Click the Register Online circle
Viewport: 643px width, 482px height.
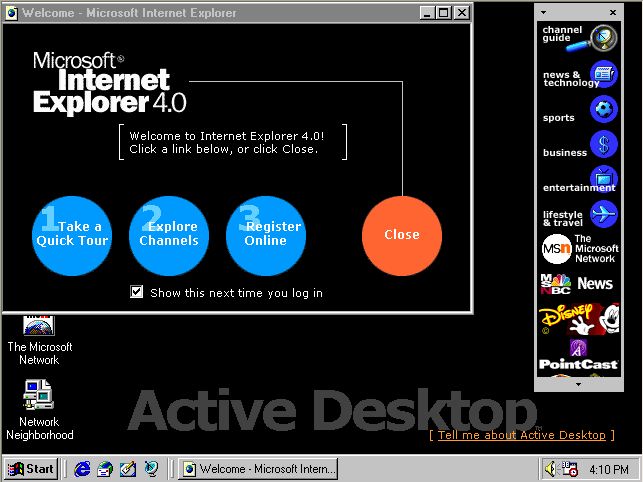(266, 235)
